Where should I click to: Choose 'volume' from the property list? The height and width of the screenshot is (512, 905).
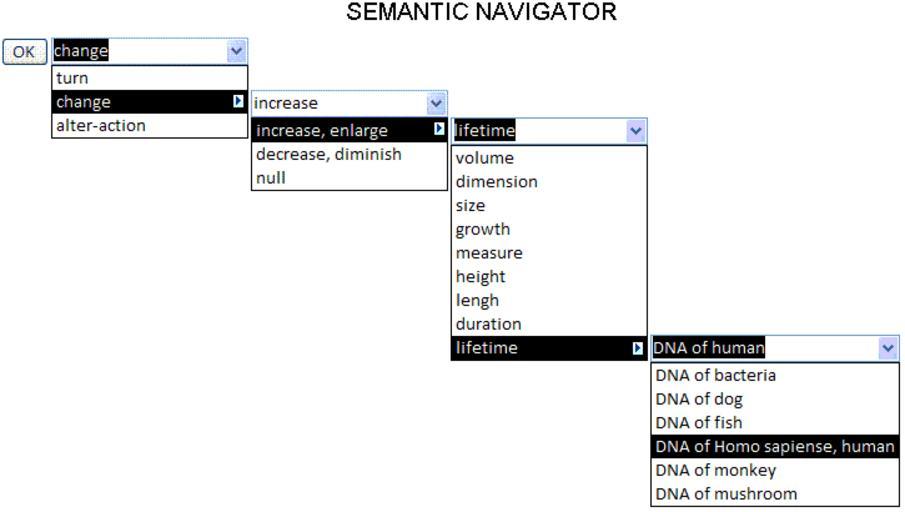pyautogui.click(x=549, y=158)
